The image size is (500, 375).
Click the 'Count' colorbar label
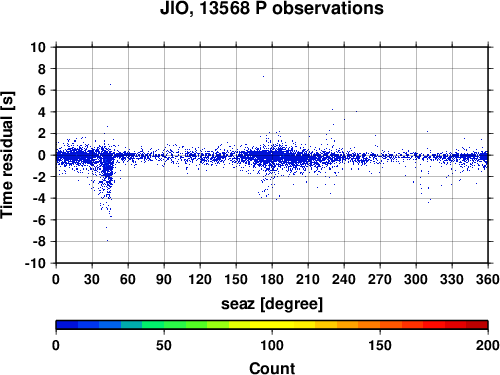coord(272,368)
